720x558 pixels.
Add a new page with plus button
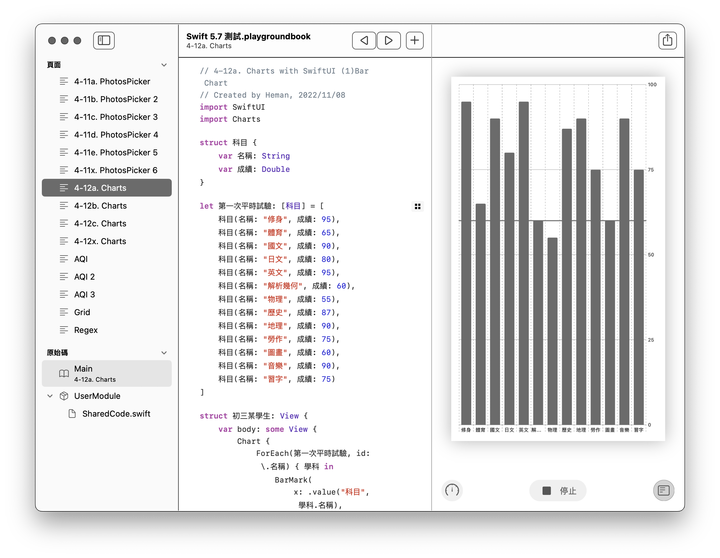click(415, 40)
